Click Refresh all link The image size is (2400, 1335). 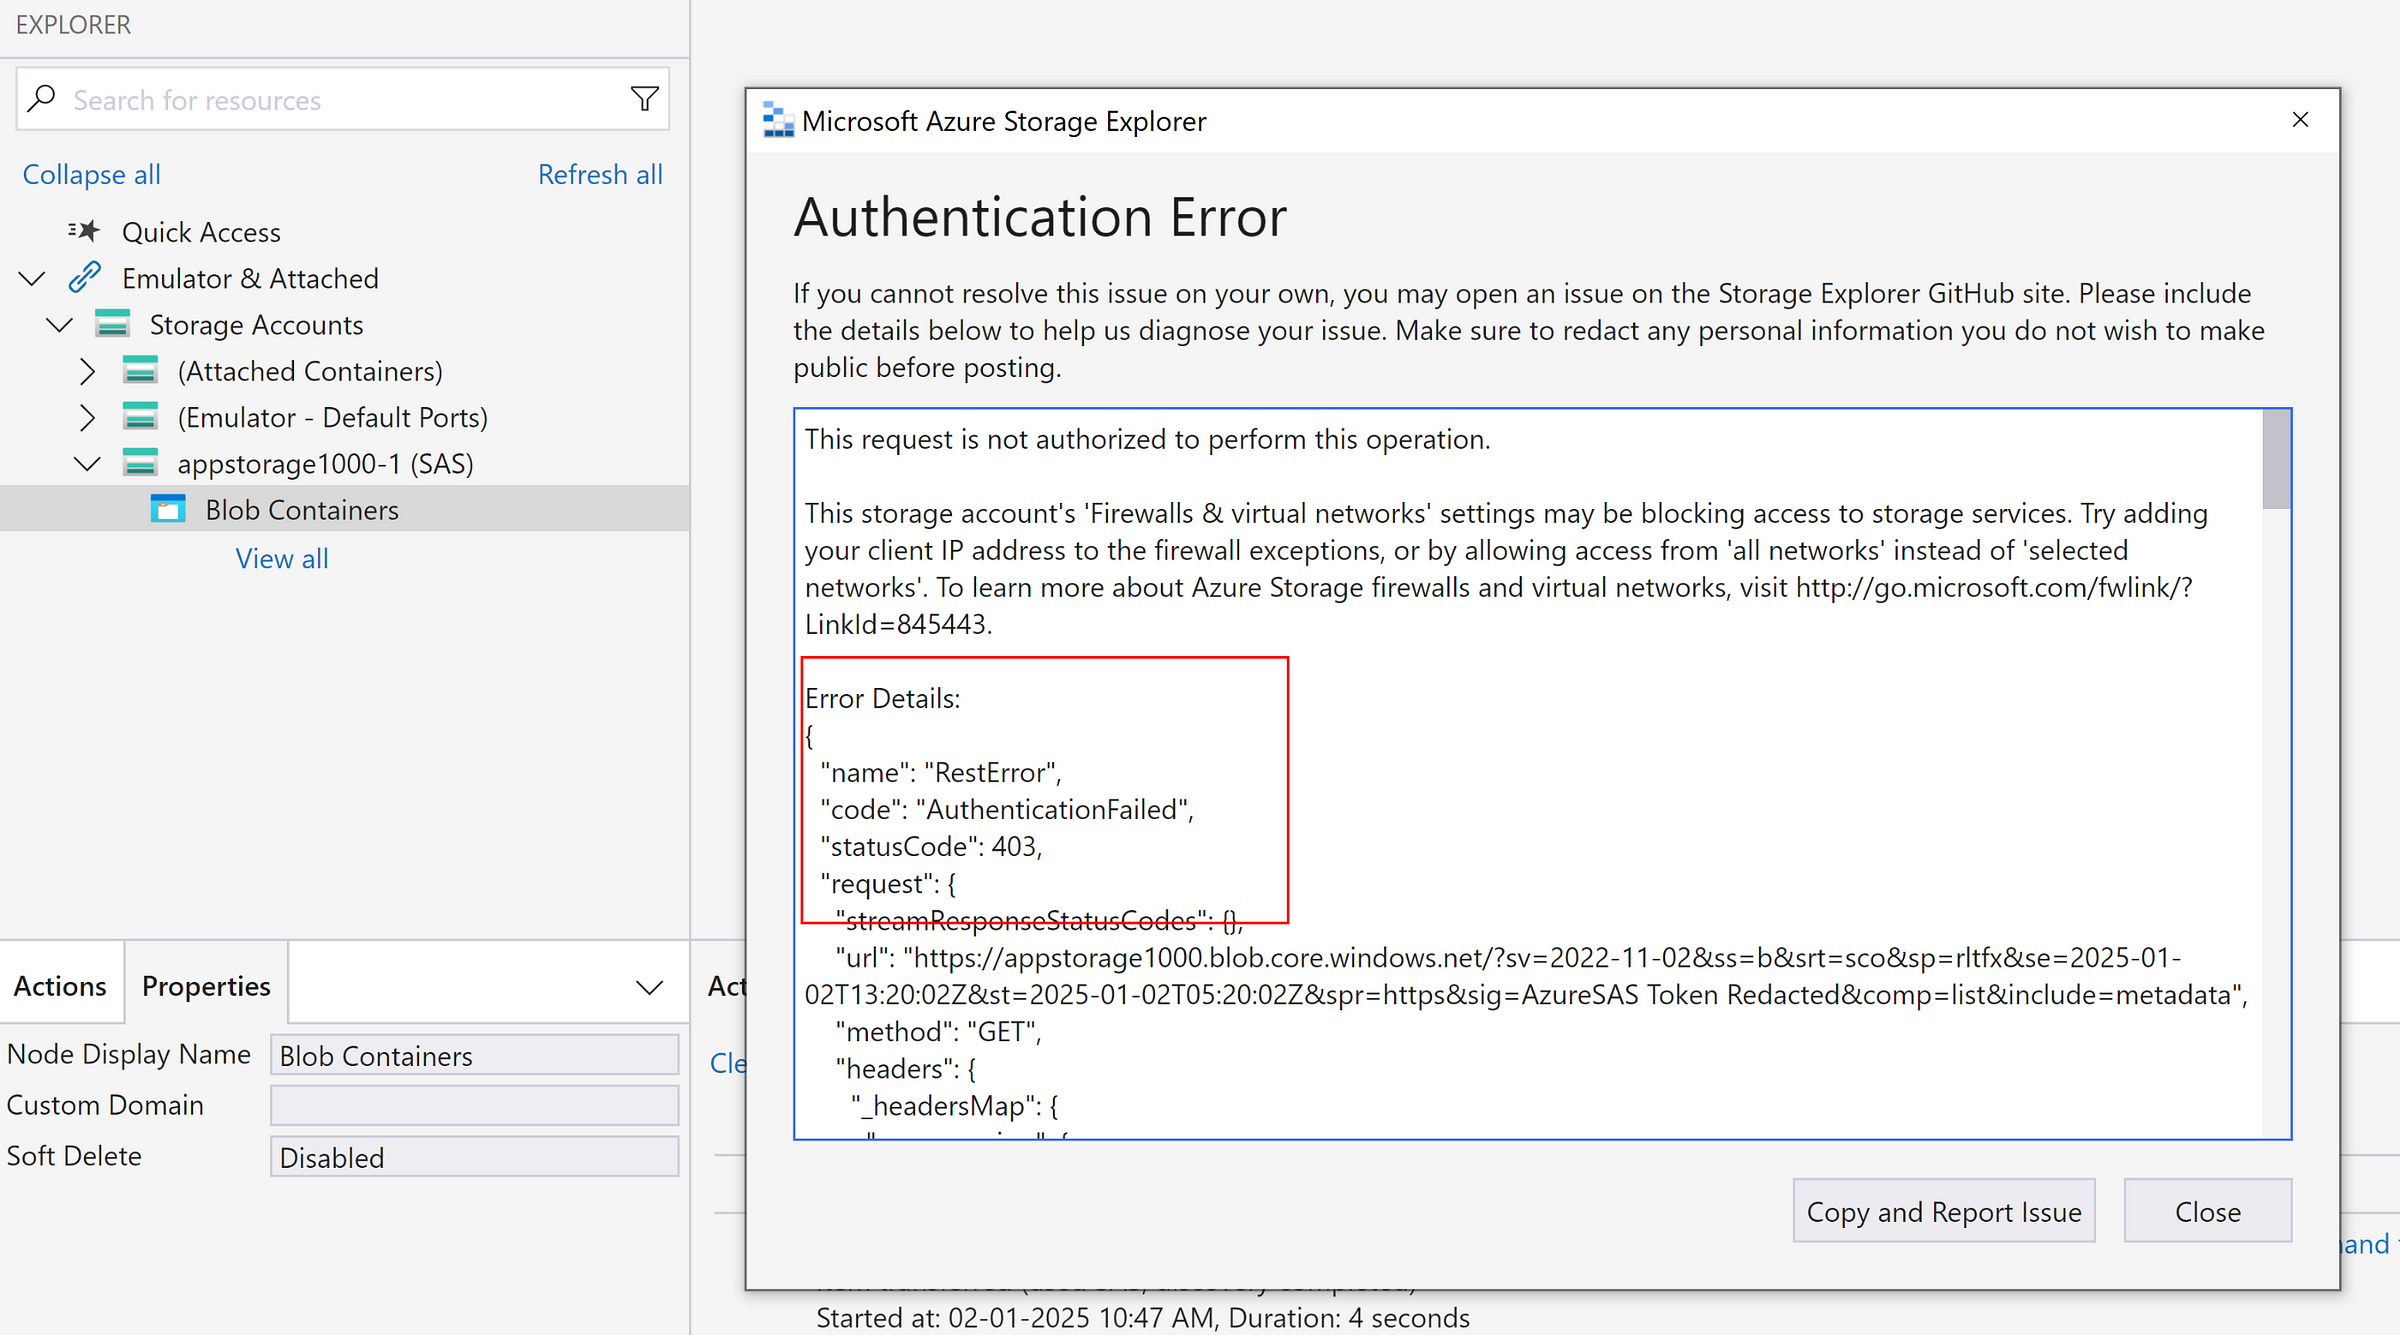[x=600, y=174]
